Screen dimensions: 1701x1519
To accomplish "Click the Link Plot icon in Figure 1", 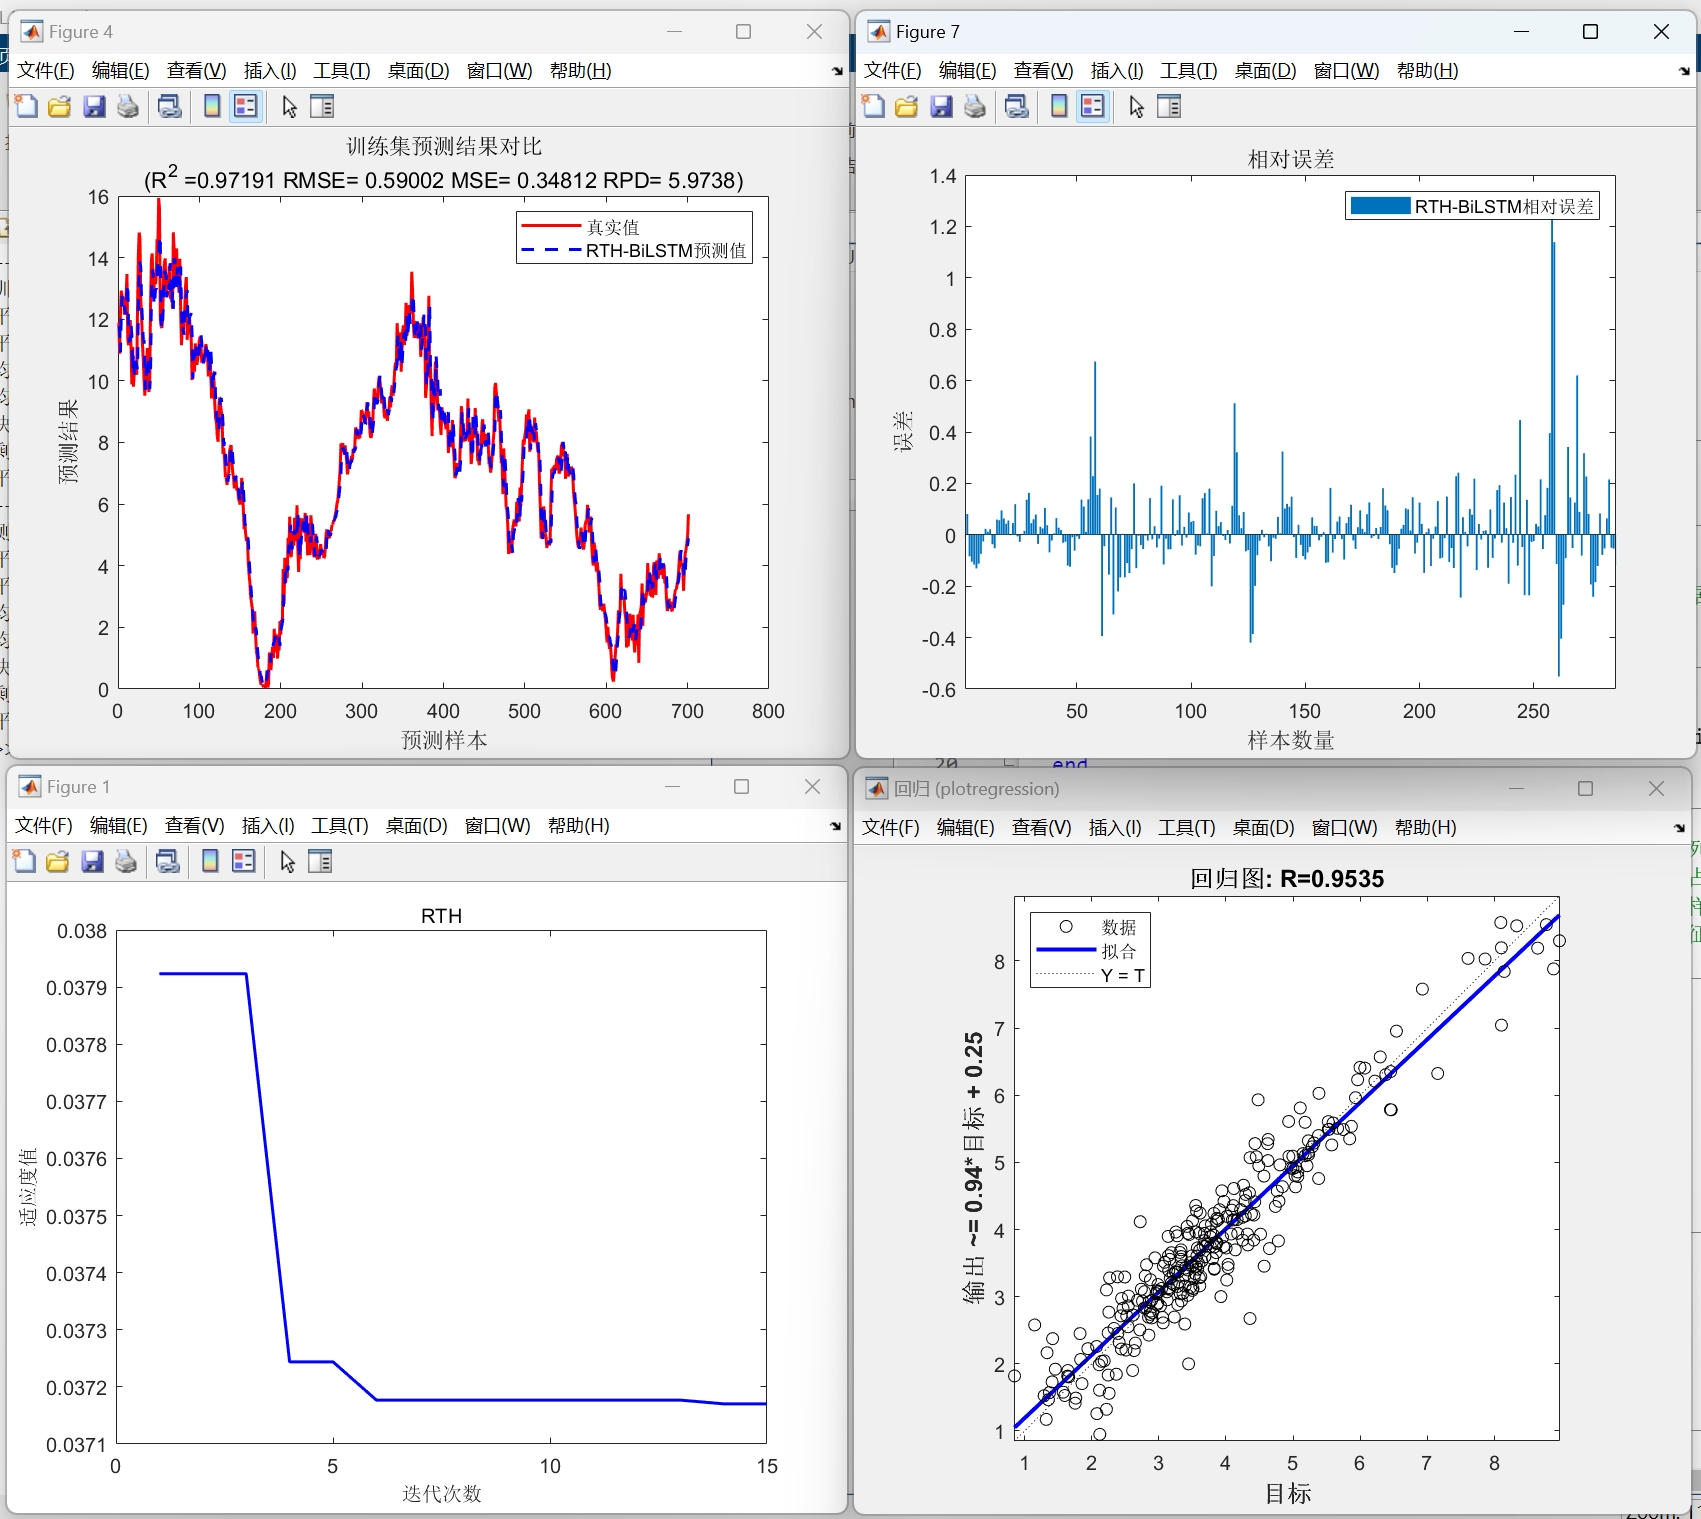I will pyautogui.click(x=168, y=861).
